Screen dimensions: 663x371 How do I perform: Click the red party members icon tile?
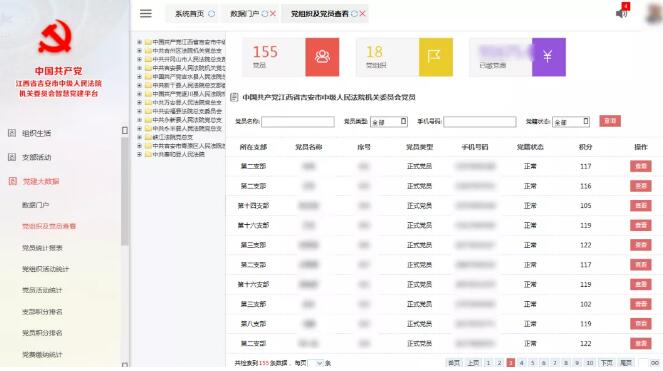coord(322,57)
